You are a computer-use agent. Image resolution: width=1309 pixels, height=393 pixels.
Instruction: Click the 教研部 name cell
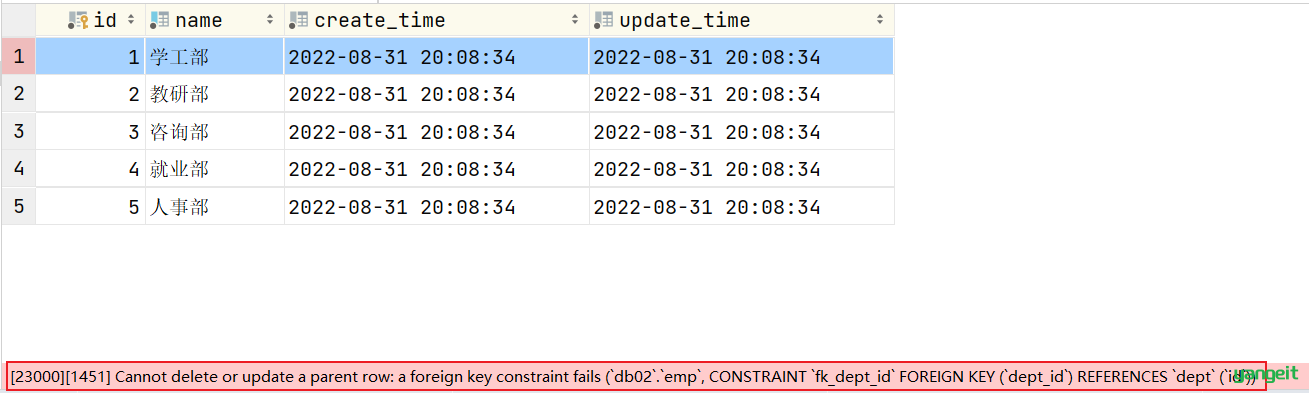click(x=215, y=94)
